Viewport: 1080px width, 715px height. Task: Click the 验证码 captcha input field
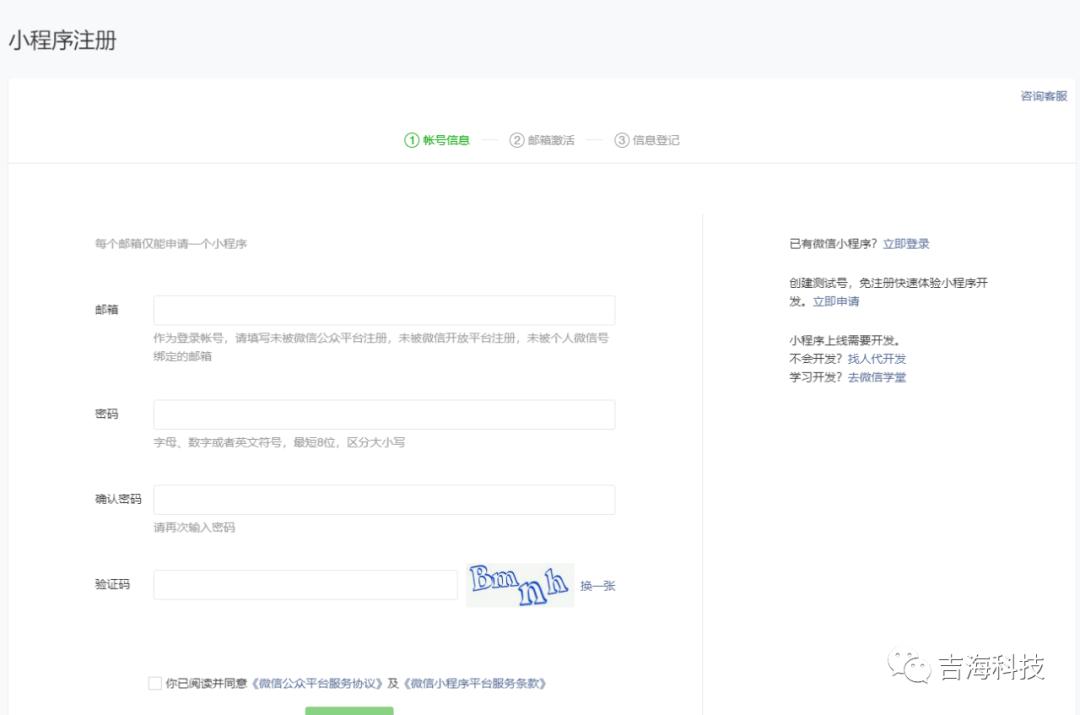305,583
